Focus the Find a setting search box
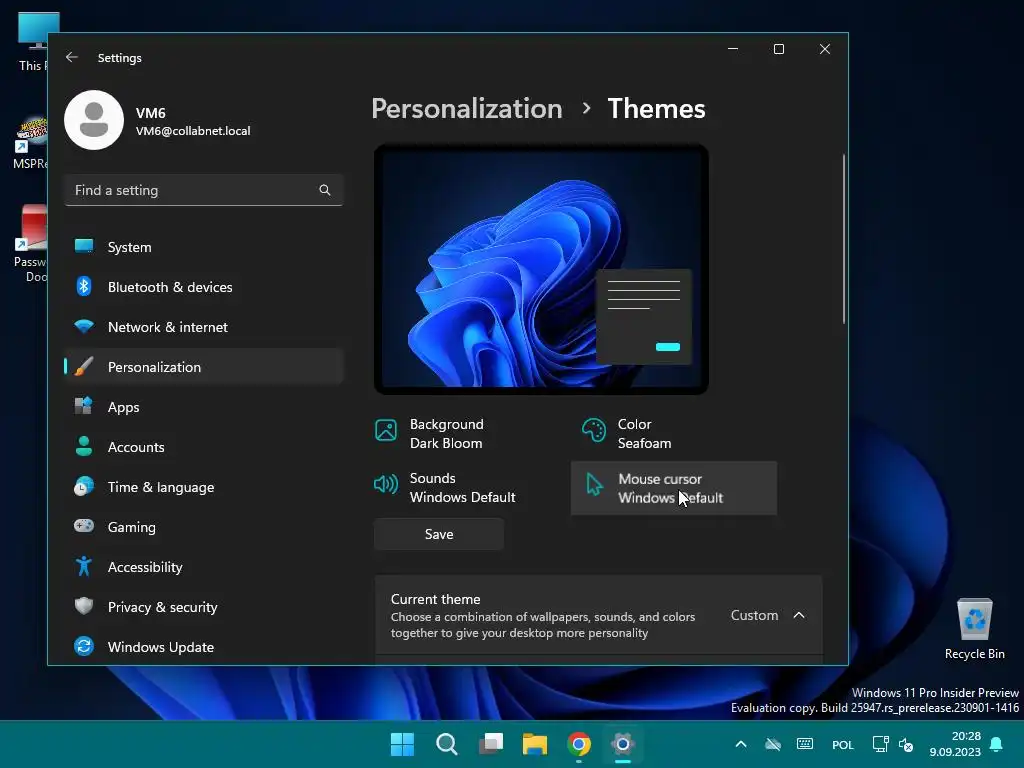Image resolution: width=1024 pixels, height=768 pixels. coord(204,190)
